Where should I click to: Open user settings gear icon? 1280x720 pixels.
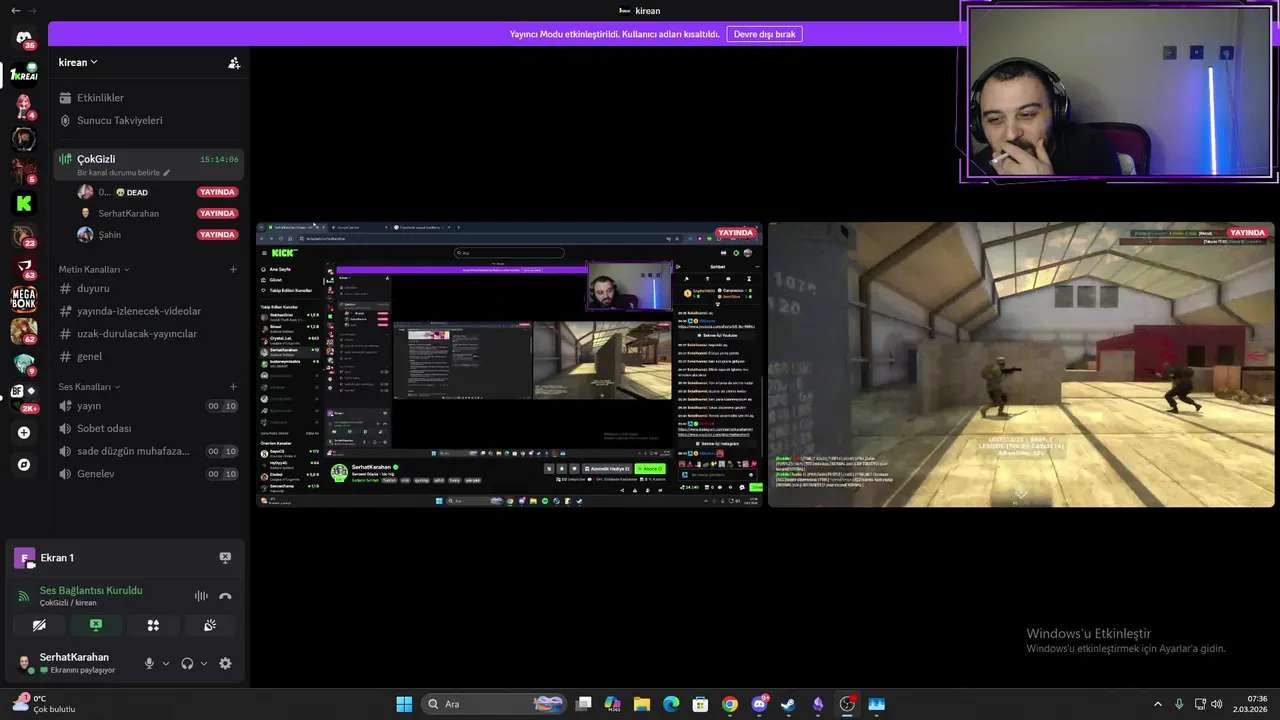225,663
